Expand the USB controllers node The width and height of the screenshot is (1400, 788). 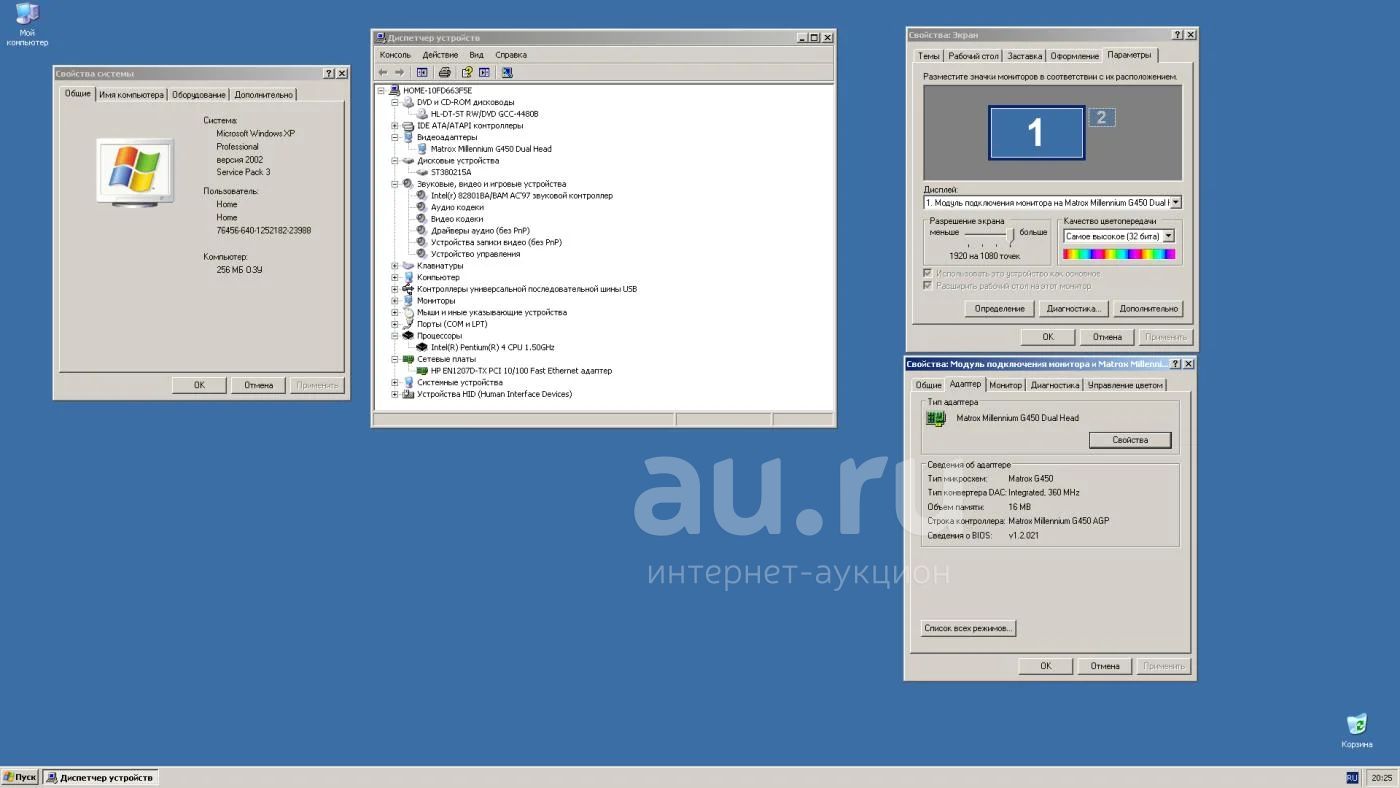tap(395, 289)
